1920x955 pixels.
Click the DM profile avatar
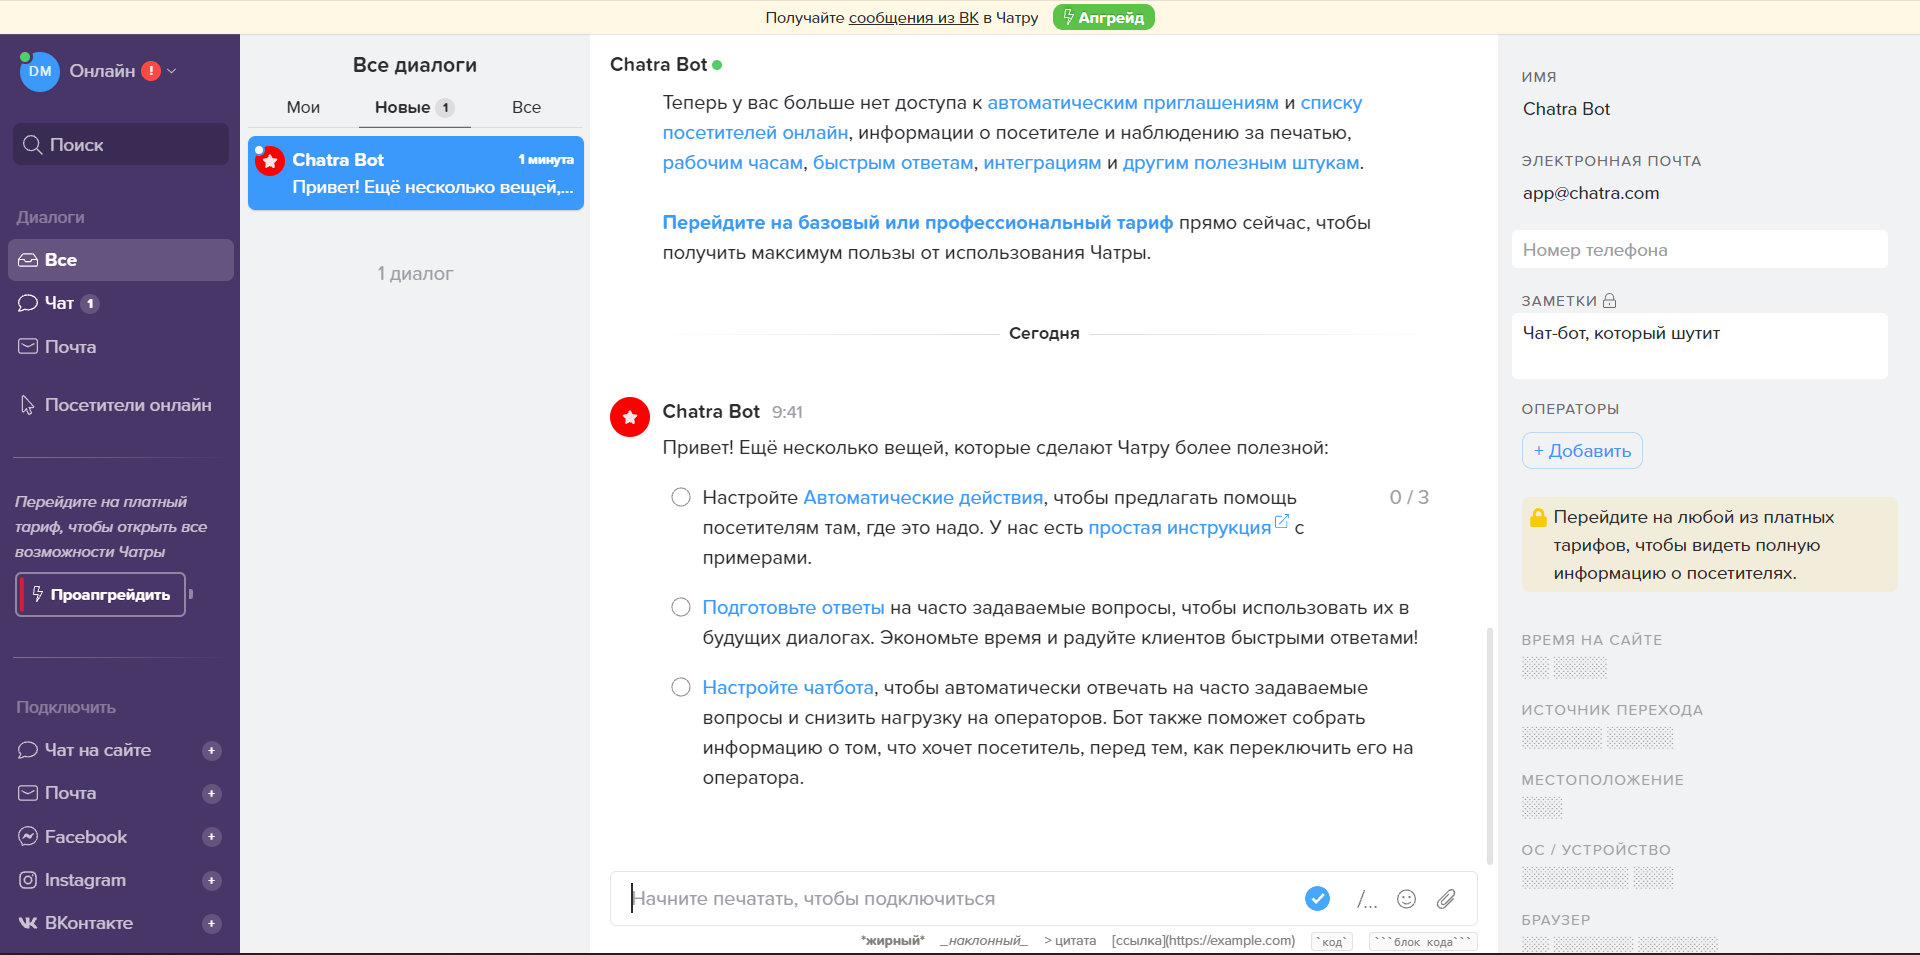(40, 71)
